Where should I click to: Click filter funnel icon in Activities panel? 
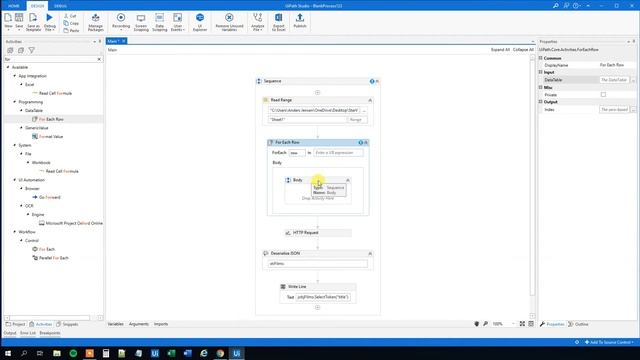tap(31, 50)
